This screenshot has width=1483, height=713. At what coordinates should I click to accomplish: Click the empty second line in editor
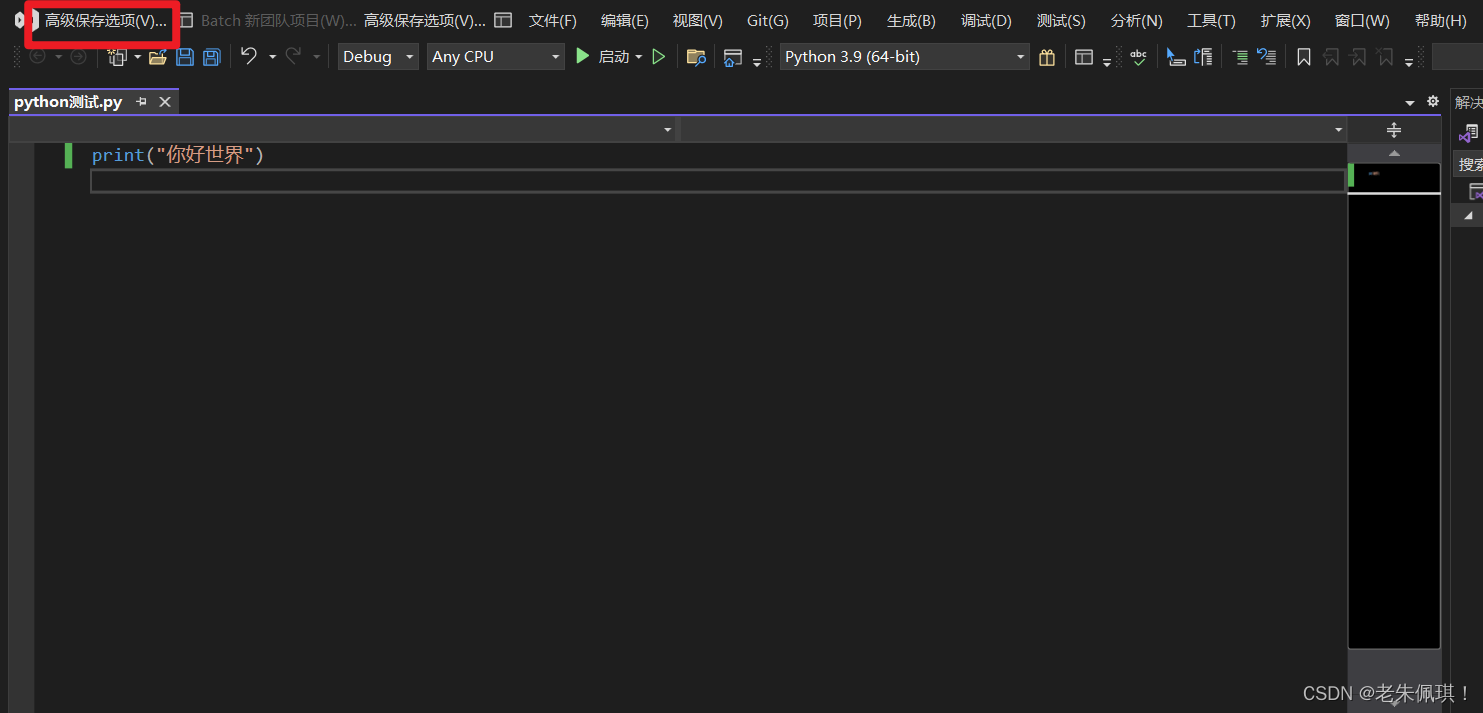[717, 180]
